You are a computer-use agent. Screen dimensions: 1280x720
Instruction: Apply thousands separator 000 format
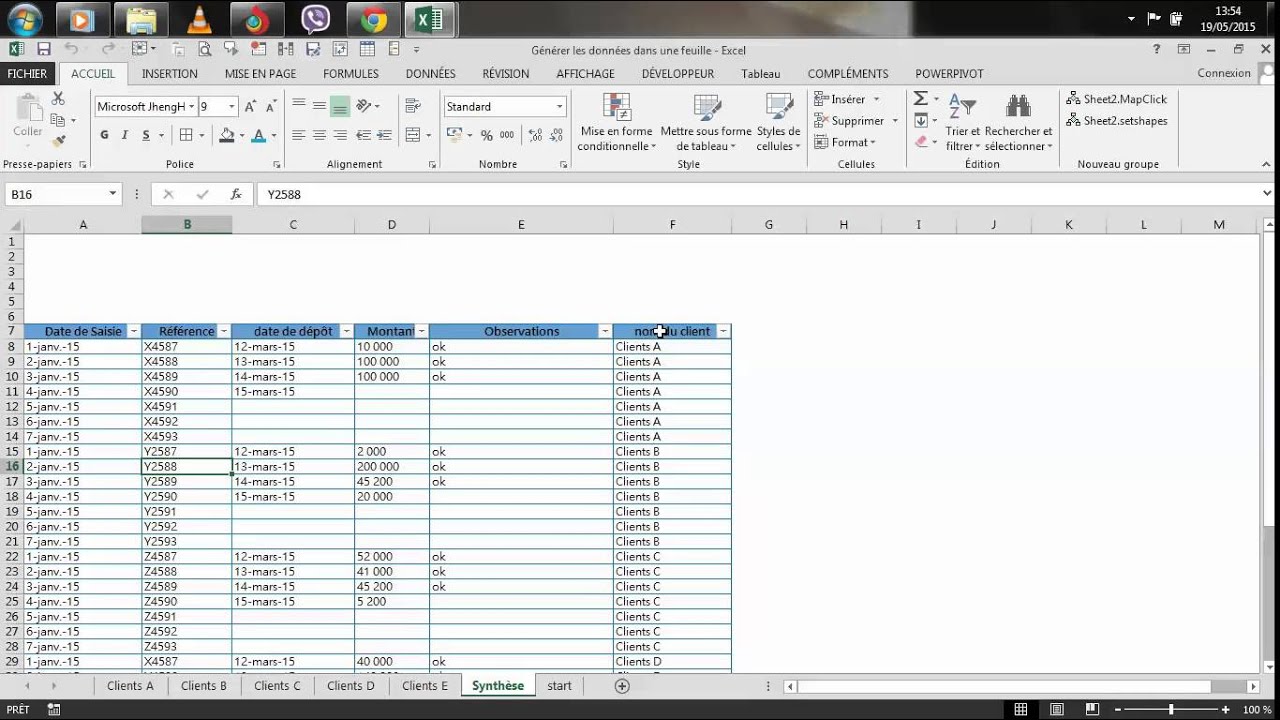click(x=507, y=135)
